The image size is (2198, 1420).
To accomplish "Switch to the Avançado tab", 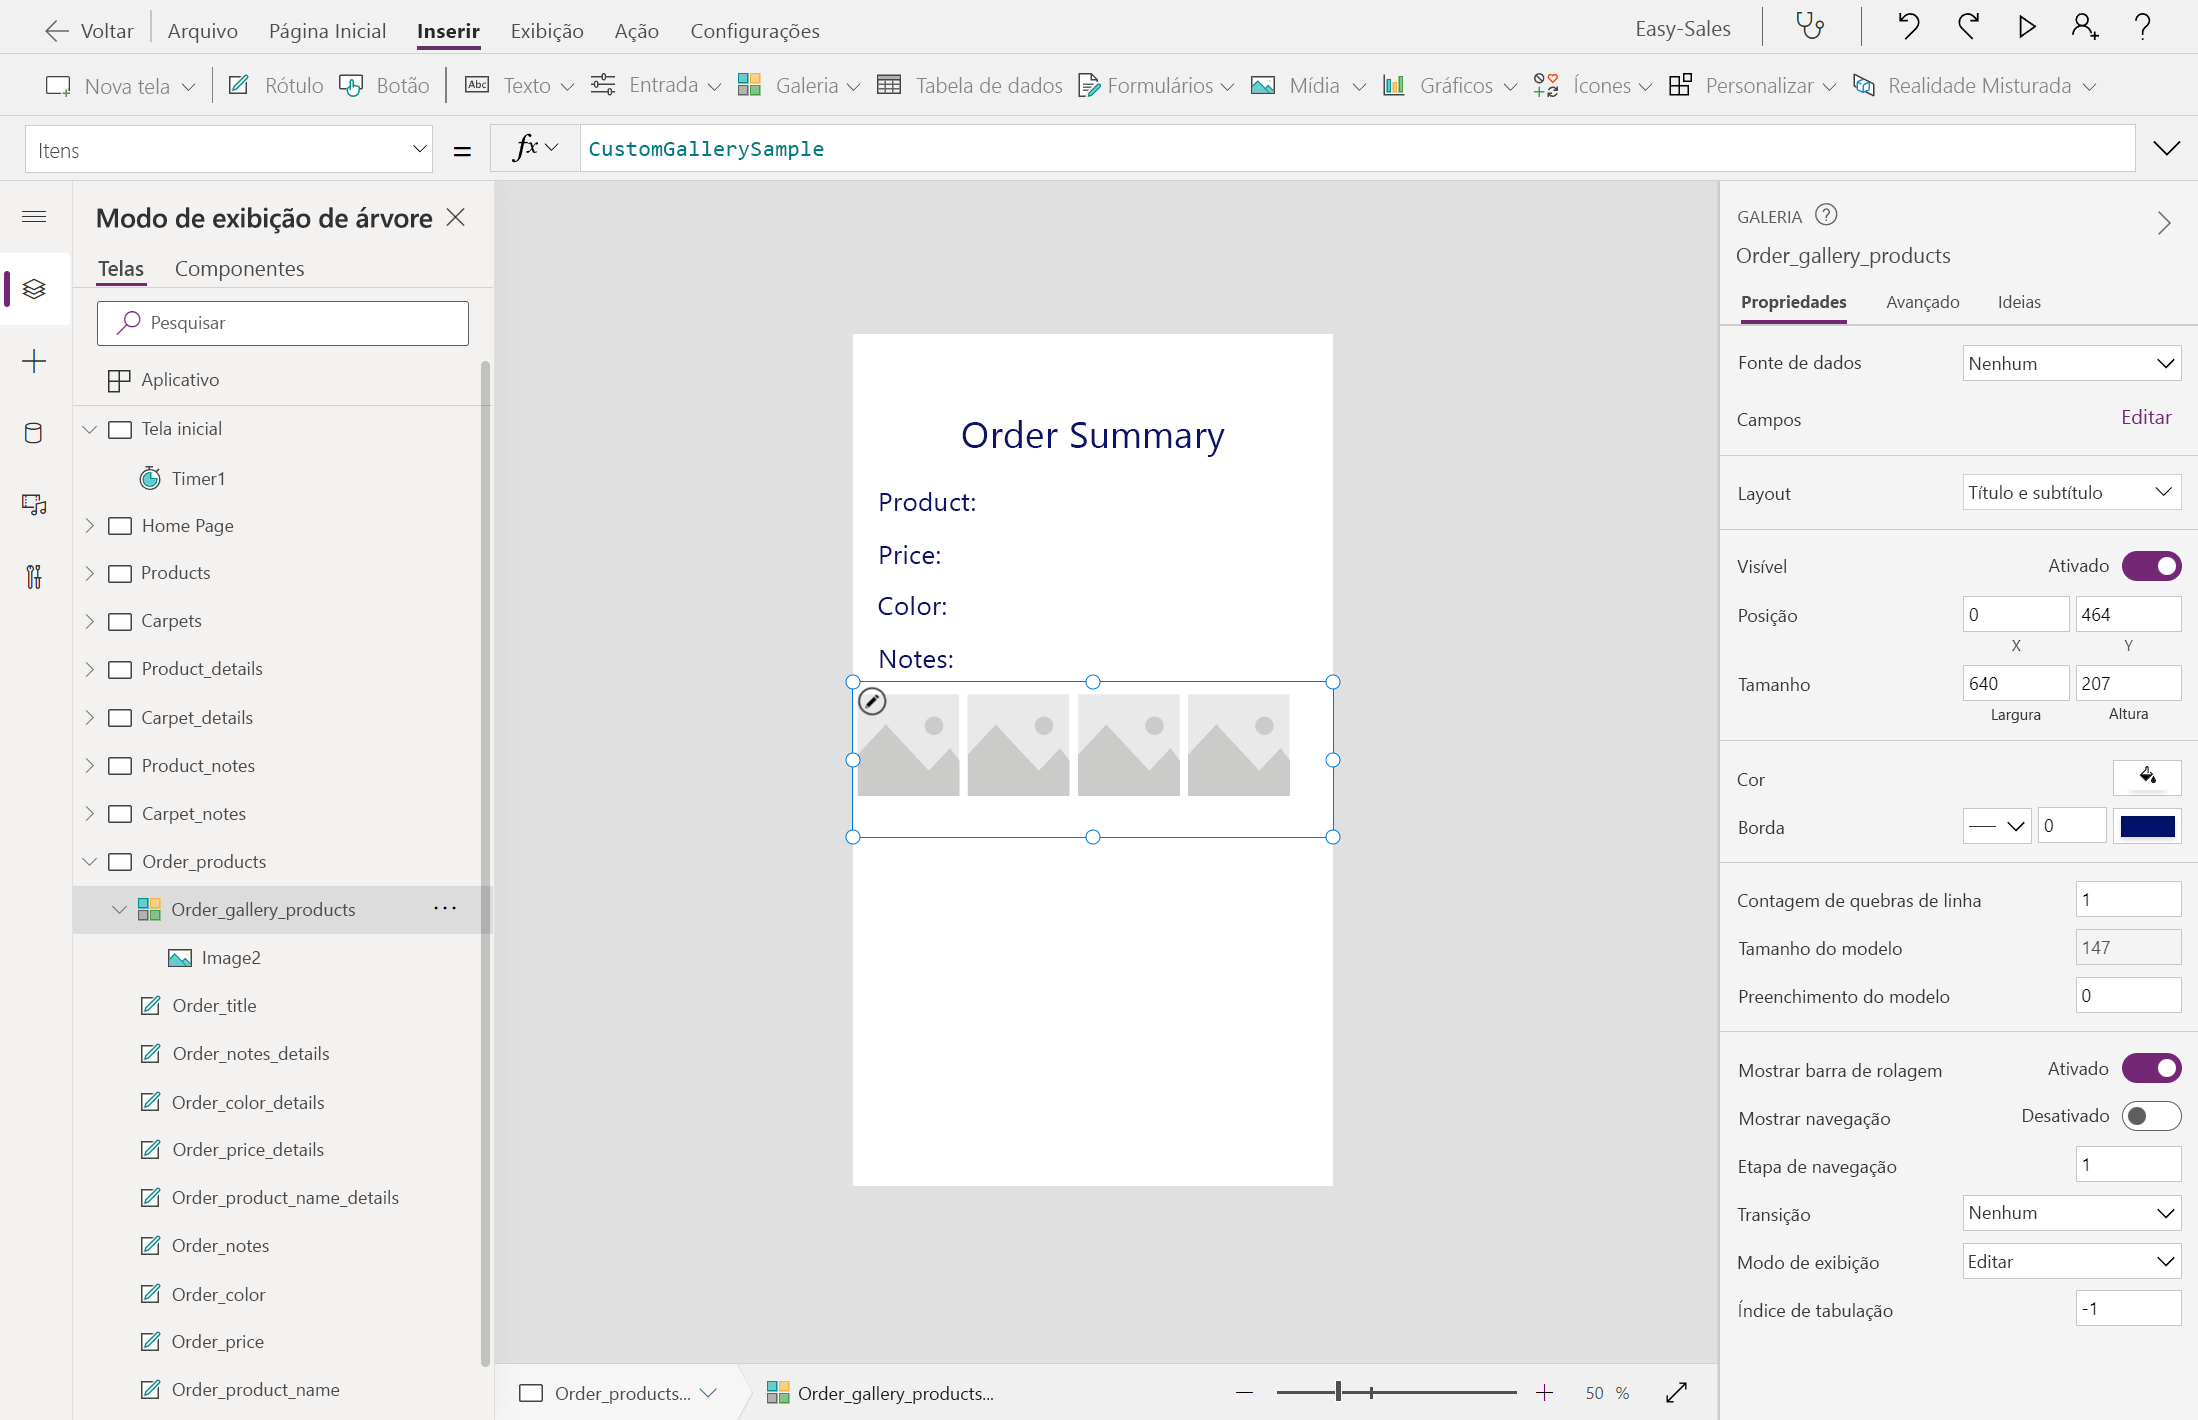I will [x=1922, y=302].
